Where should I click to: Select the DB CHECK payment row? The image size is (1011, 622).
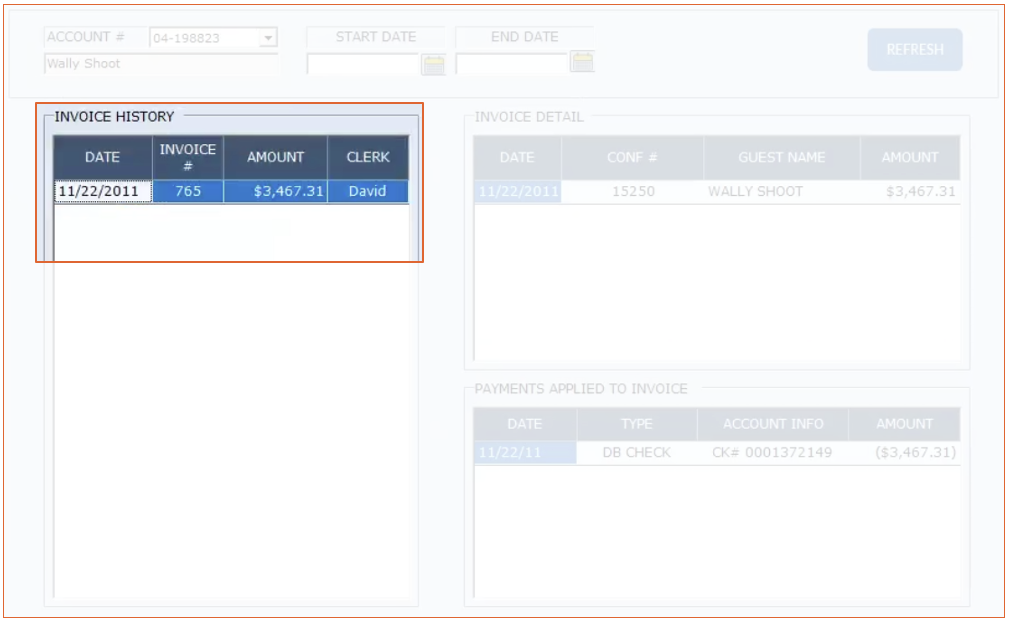click(x=636, y=453)
